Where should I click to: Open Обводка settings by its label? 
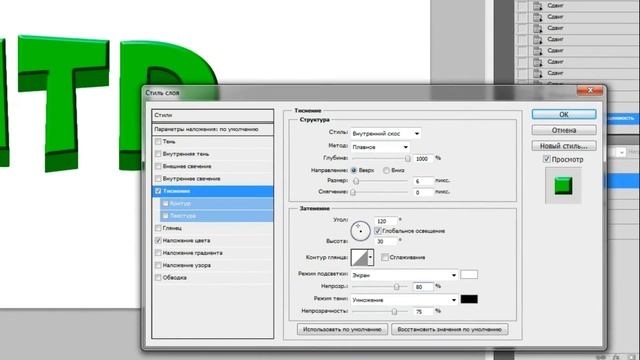click(175, 278)
